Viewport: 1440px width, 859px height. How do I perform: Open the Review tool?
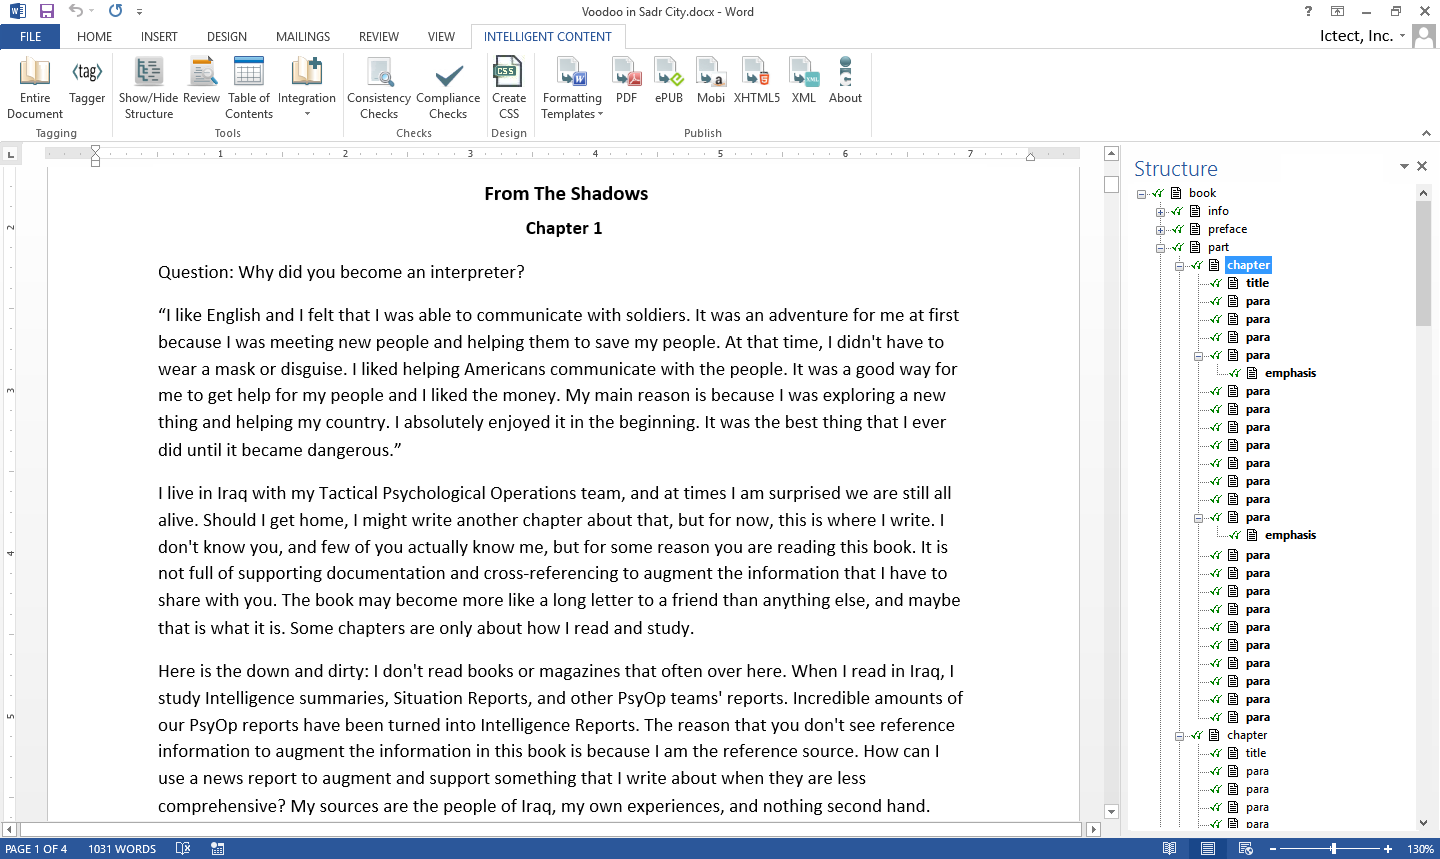click(201, 82)
